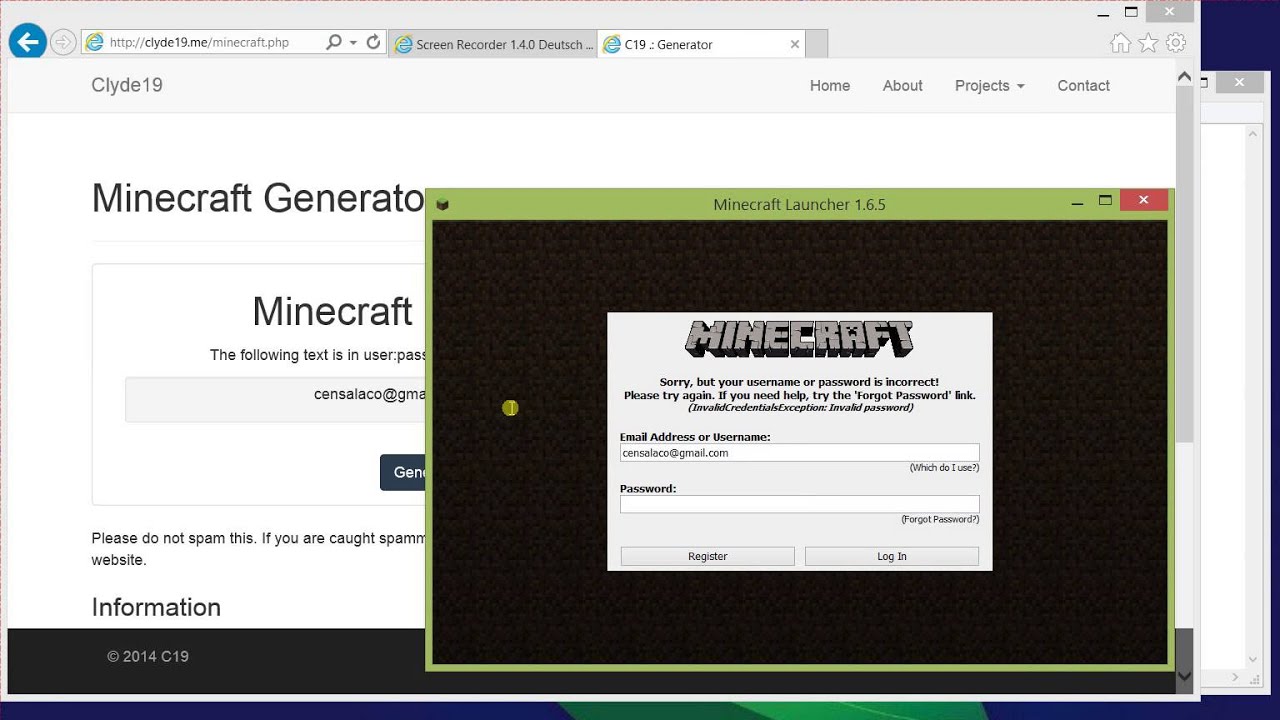The image size is (1280, 720).
Task: Click the Generate button on webpage
Action: 404,472
